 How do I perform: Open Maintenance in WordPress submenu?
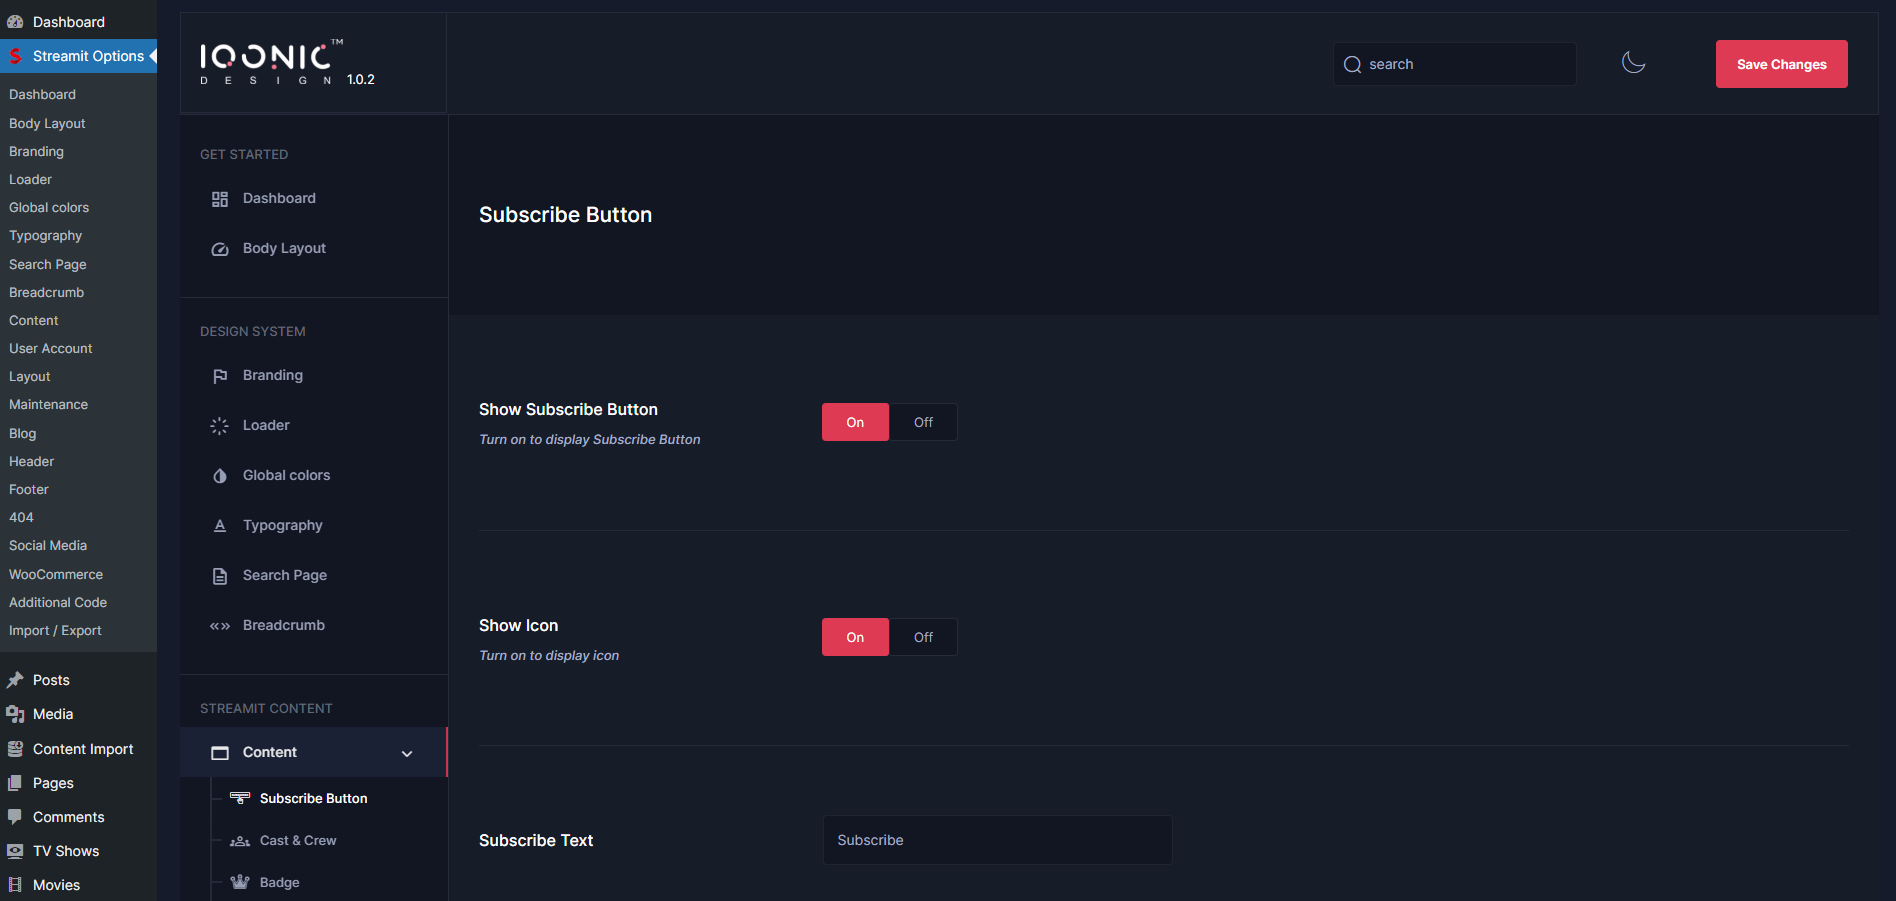pos(48,404)
